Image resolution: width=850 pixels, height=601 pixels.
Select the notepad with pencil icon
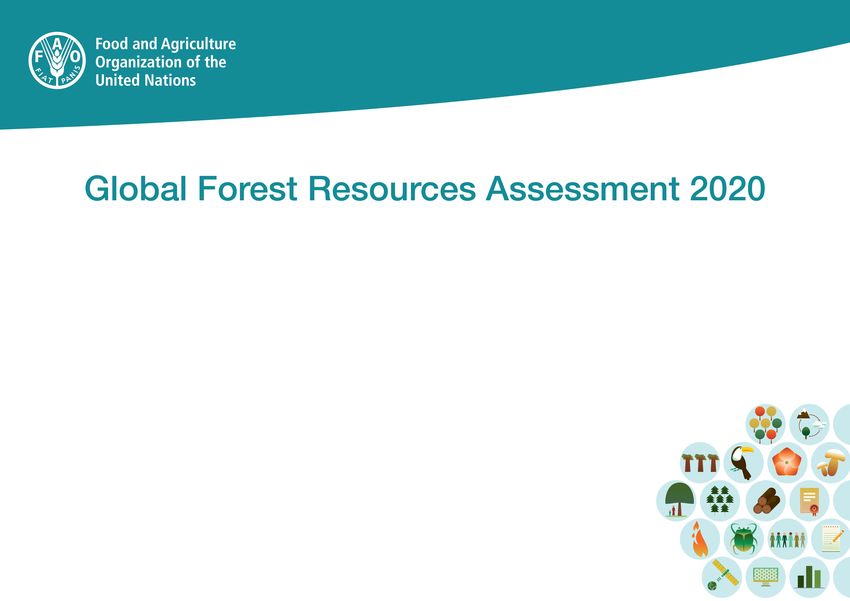pos(831,539)
